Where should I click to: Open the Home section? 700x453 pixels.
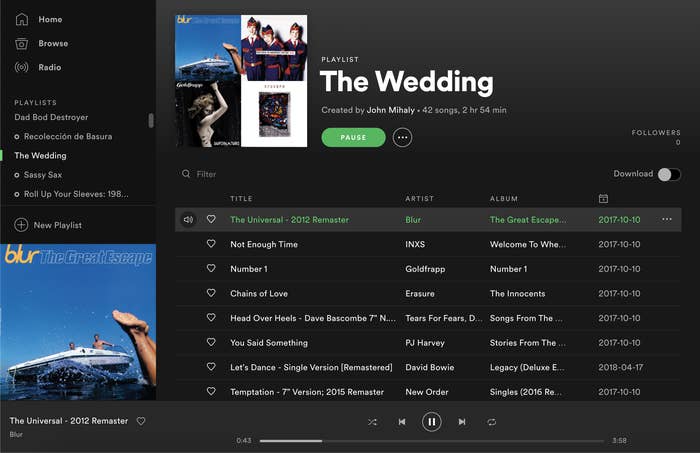[50, 19]
